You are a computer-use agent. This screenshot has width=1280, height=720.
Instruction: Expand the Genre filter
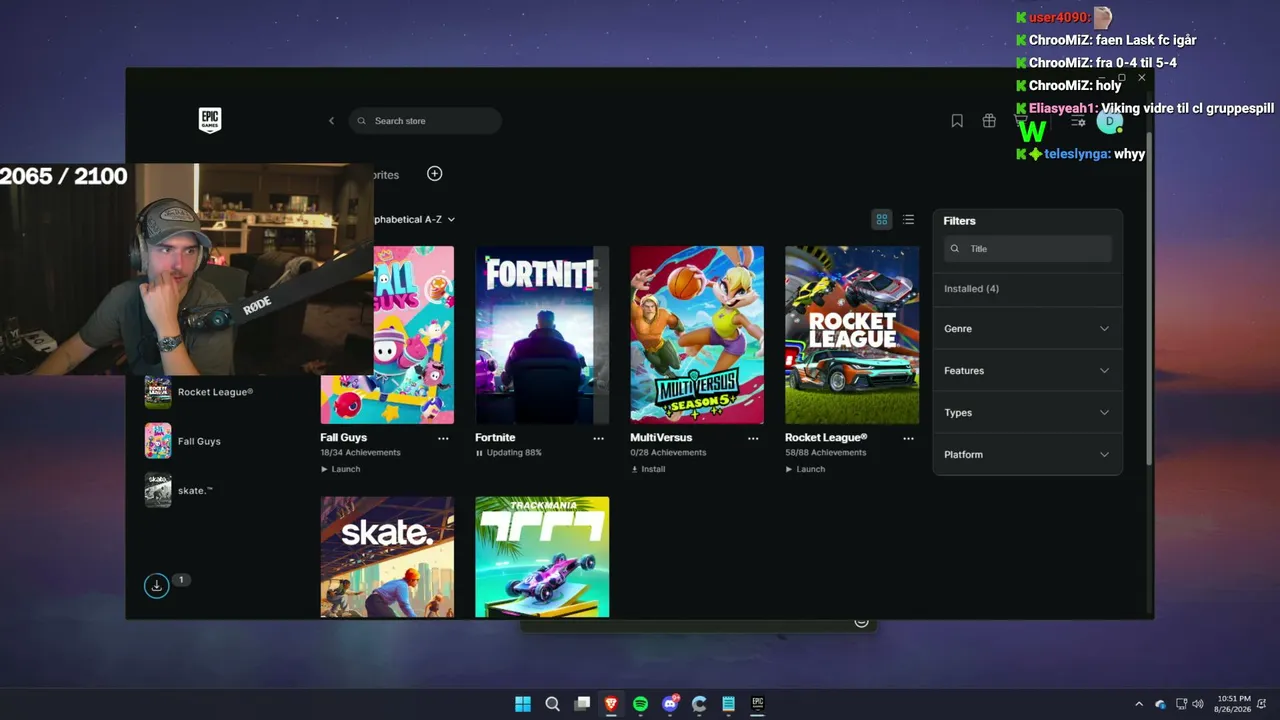pyautogui.click(x=1027, y=329)
